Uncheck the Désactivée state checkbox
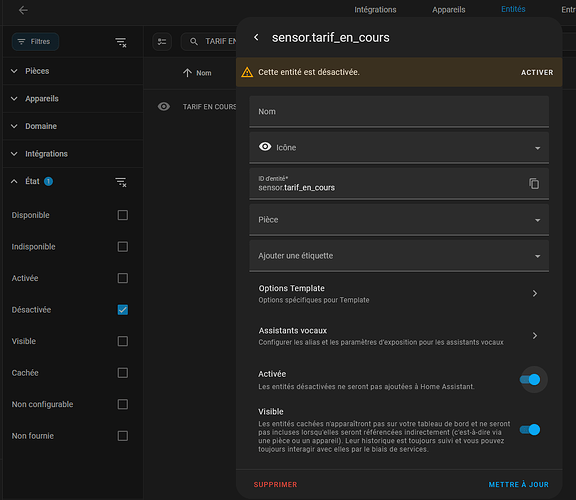Viewport: 576px width, 500px height. click(123, 310)
